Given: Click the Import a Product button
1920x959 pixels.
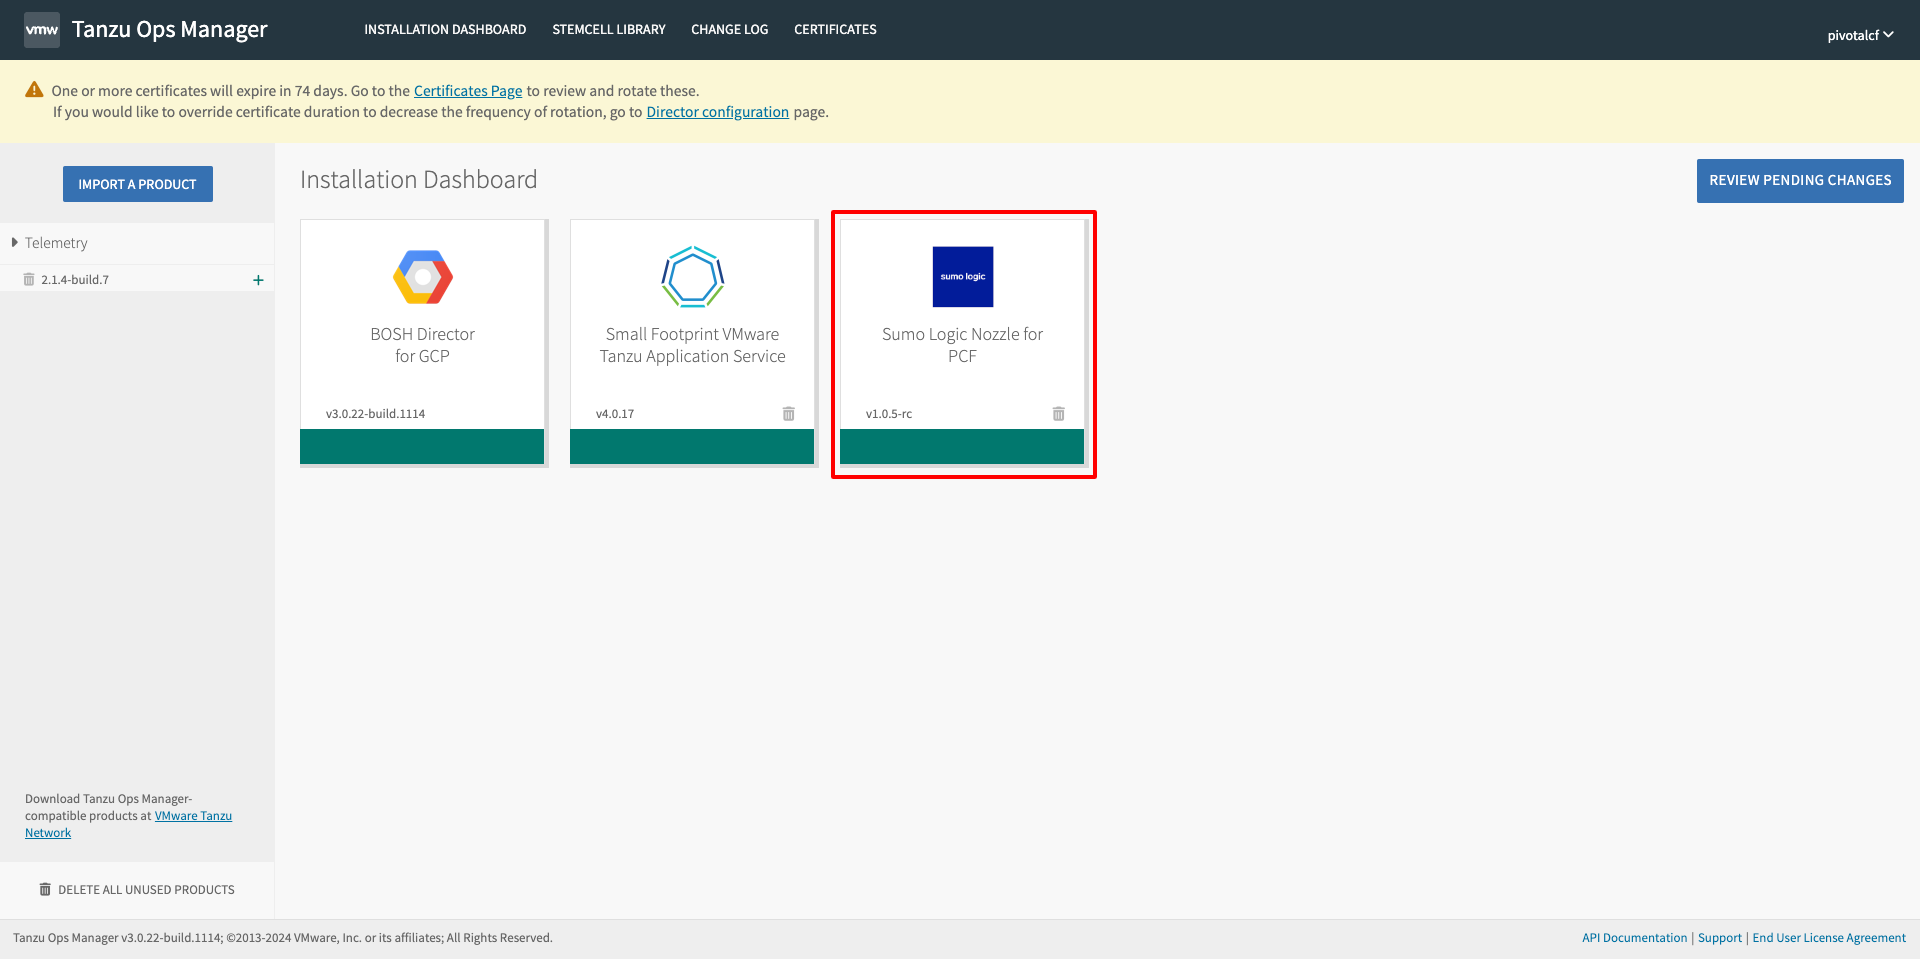Looking at the screenshot, I should (x=138, y=184).
